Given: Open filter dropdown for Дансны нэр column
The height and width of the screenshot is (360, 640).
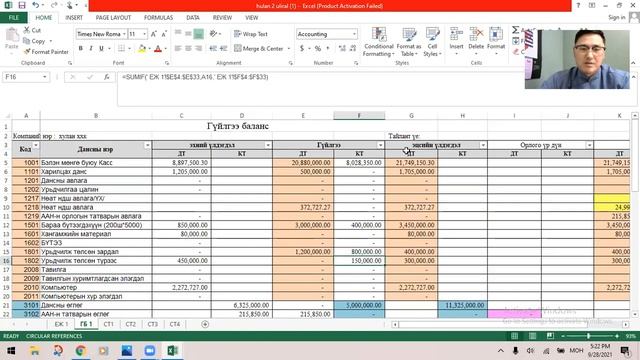Looking at the screenshot, I should 147,145.
